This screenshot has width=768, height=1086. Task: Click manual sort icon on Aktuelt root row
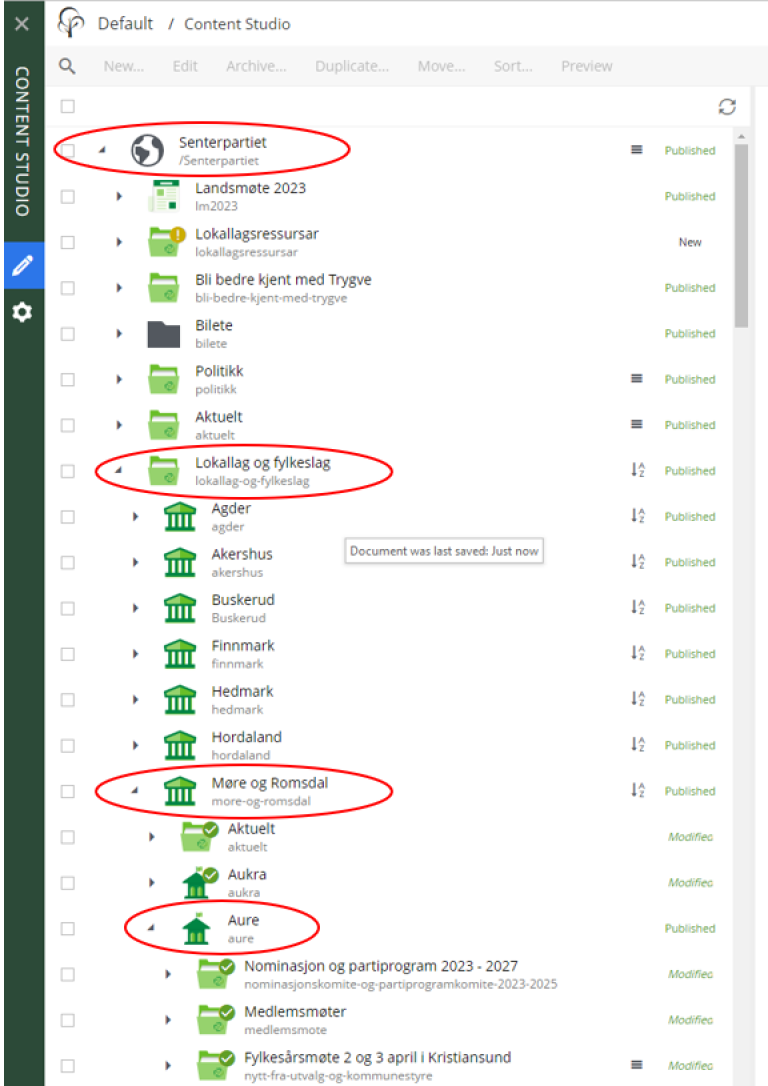(636, 425)
